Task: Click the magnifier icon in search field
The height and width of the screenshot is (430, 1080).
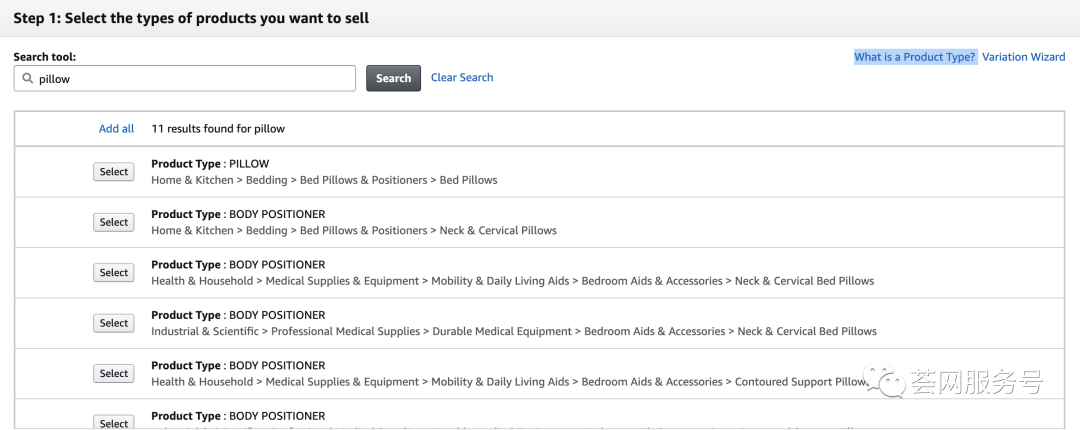Action: [x=27, y=78]
